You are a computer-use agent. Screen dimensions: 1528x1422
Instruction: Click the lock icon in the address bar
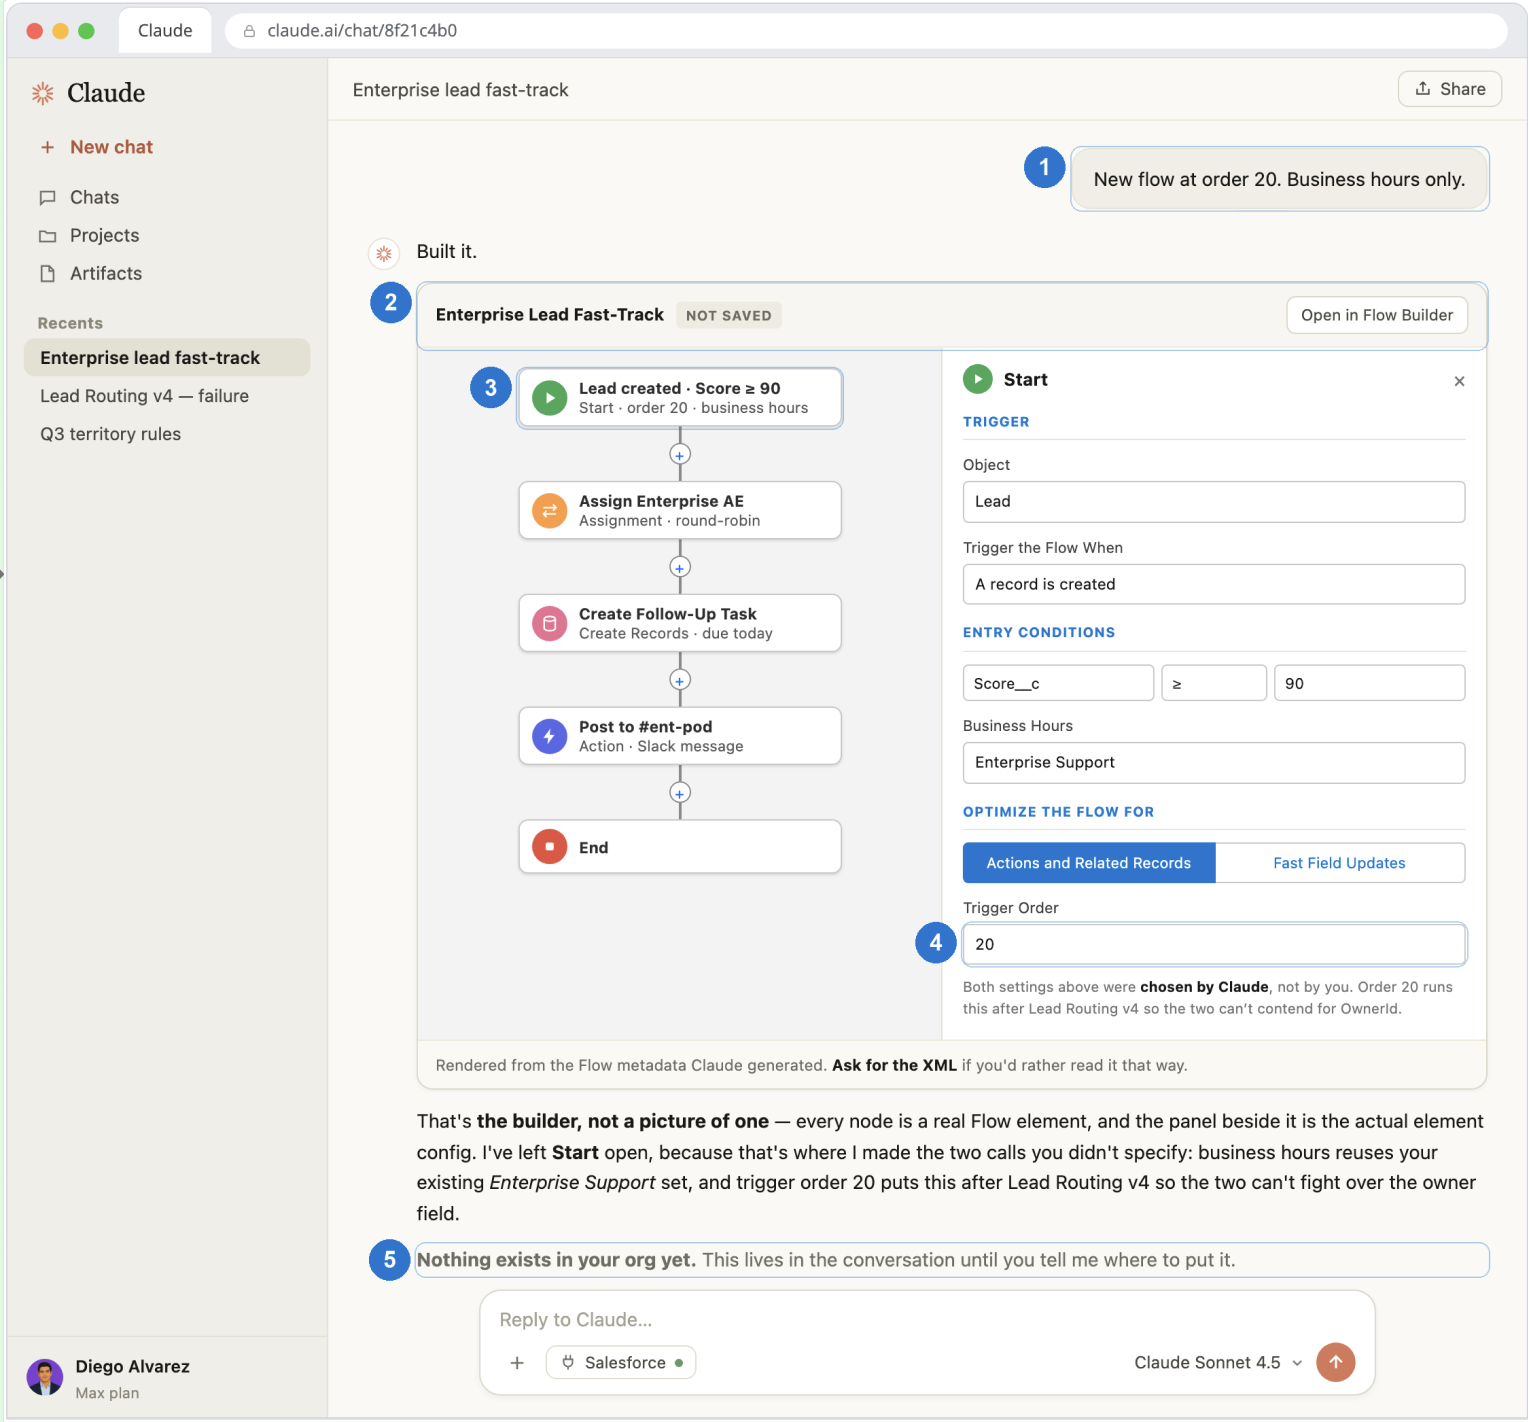pyautogui.click(x=249, y=31)
